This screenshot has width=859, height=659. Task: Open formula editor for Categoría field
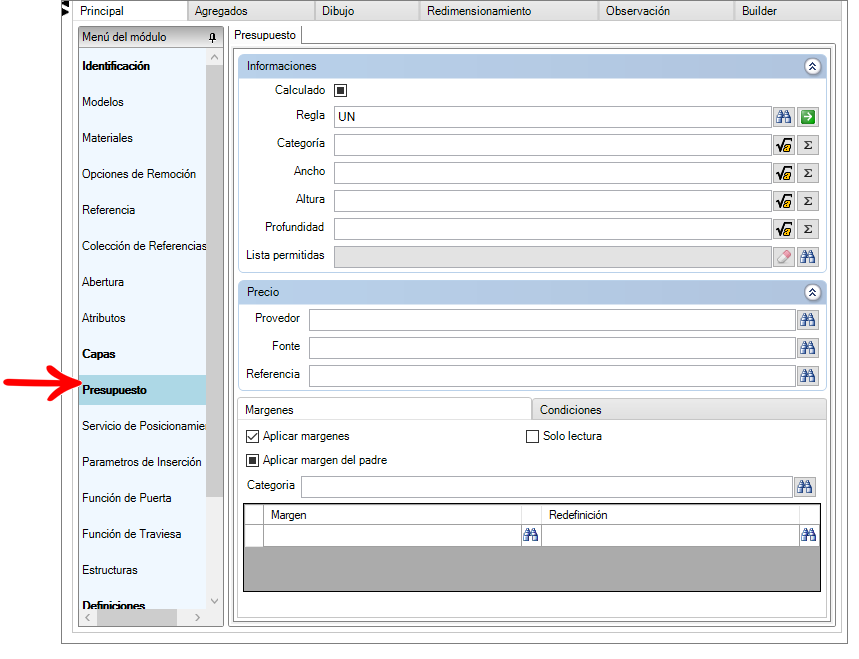click(784, 145)
